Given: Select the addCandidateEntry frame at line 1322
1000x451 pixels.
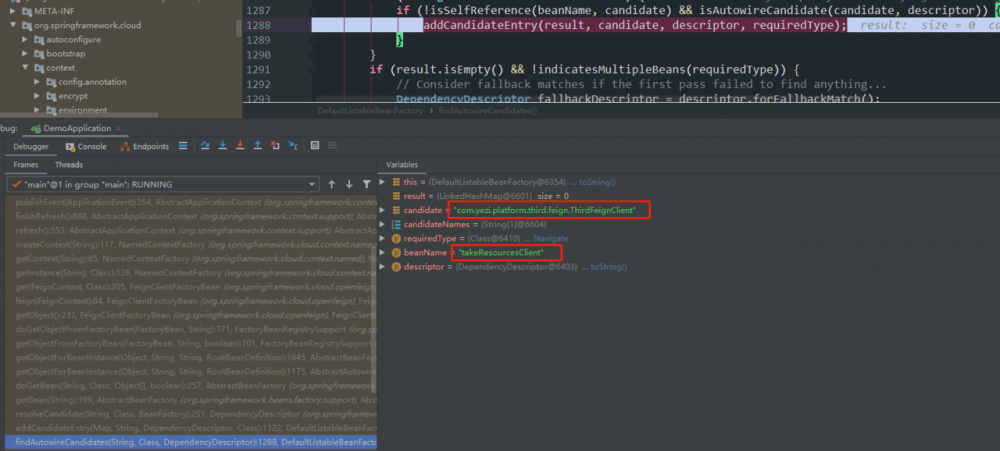Looking at the screenshot, I should [191, 427].
